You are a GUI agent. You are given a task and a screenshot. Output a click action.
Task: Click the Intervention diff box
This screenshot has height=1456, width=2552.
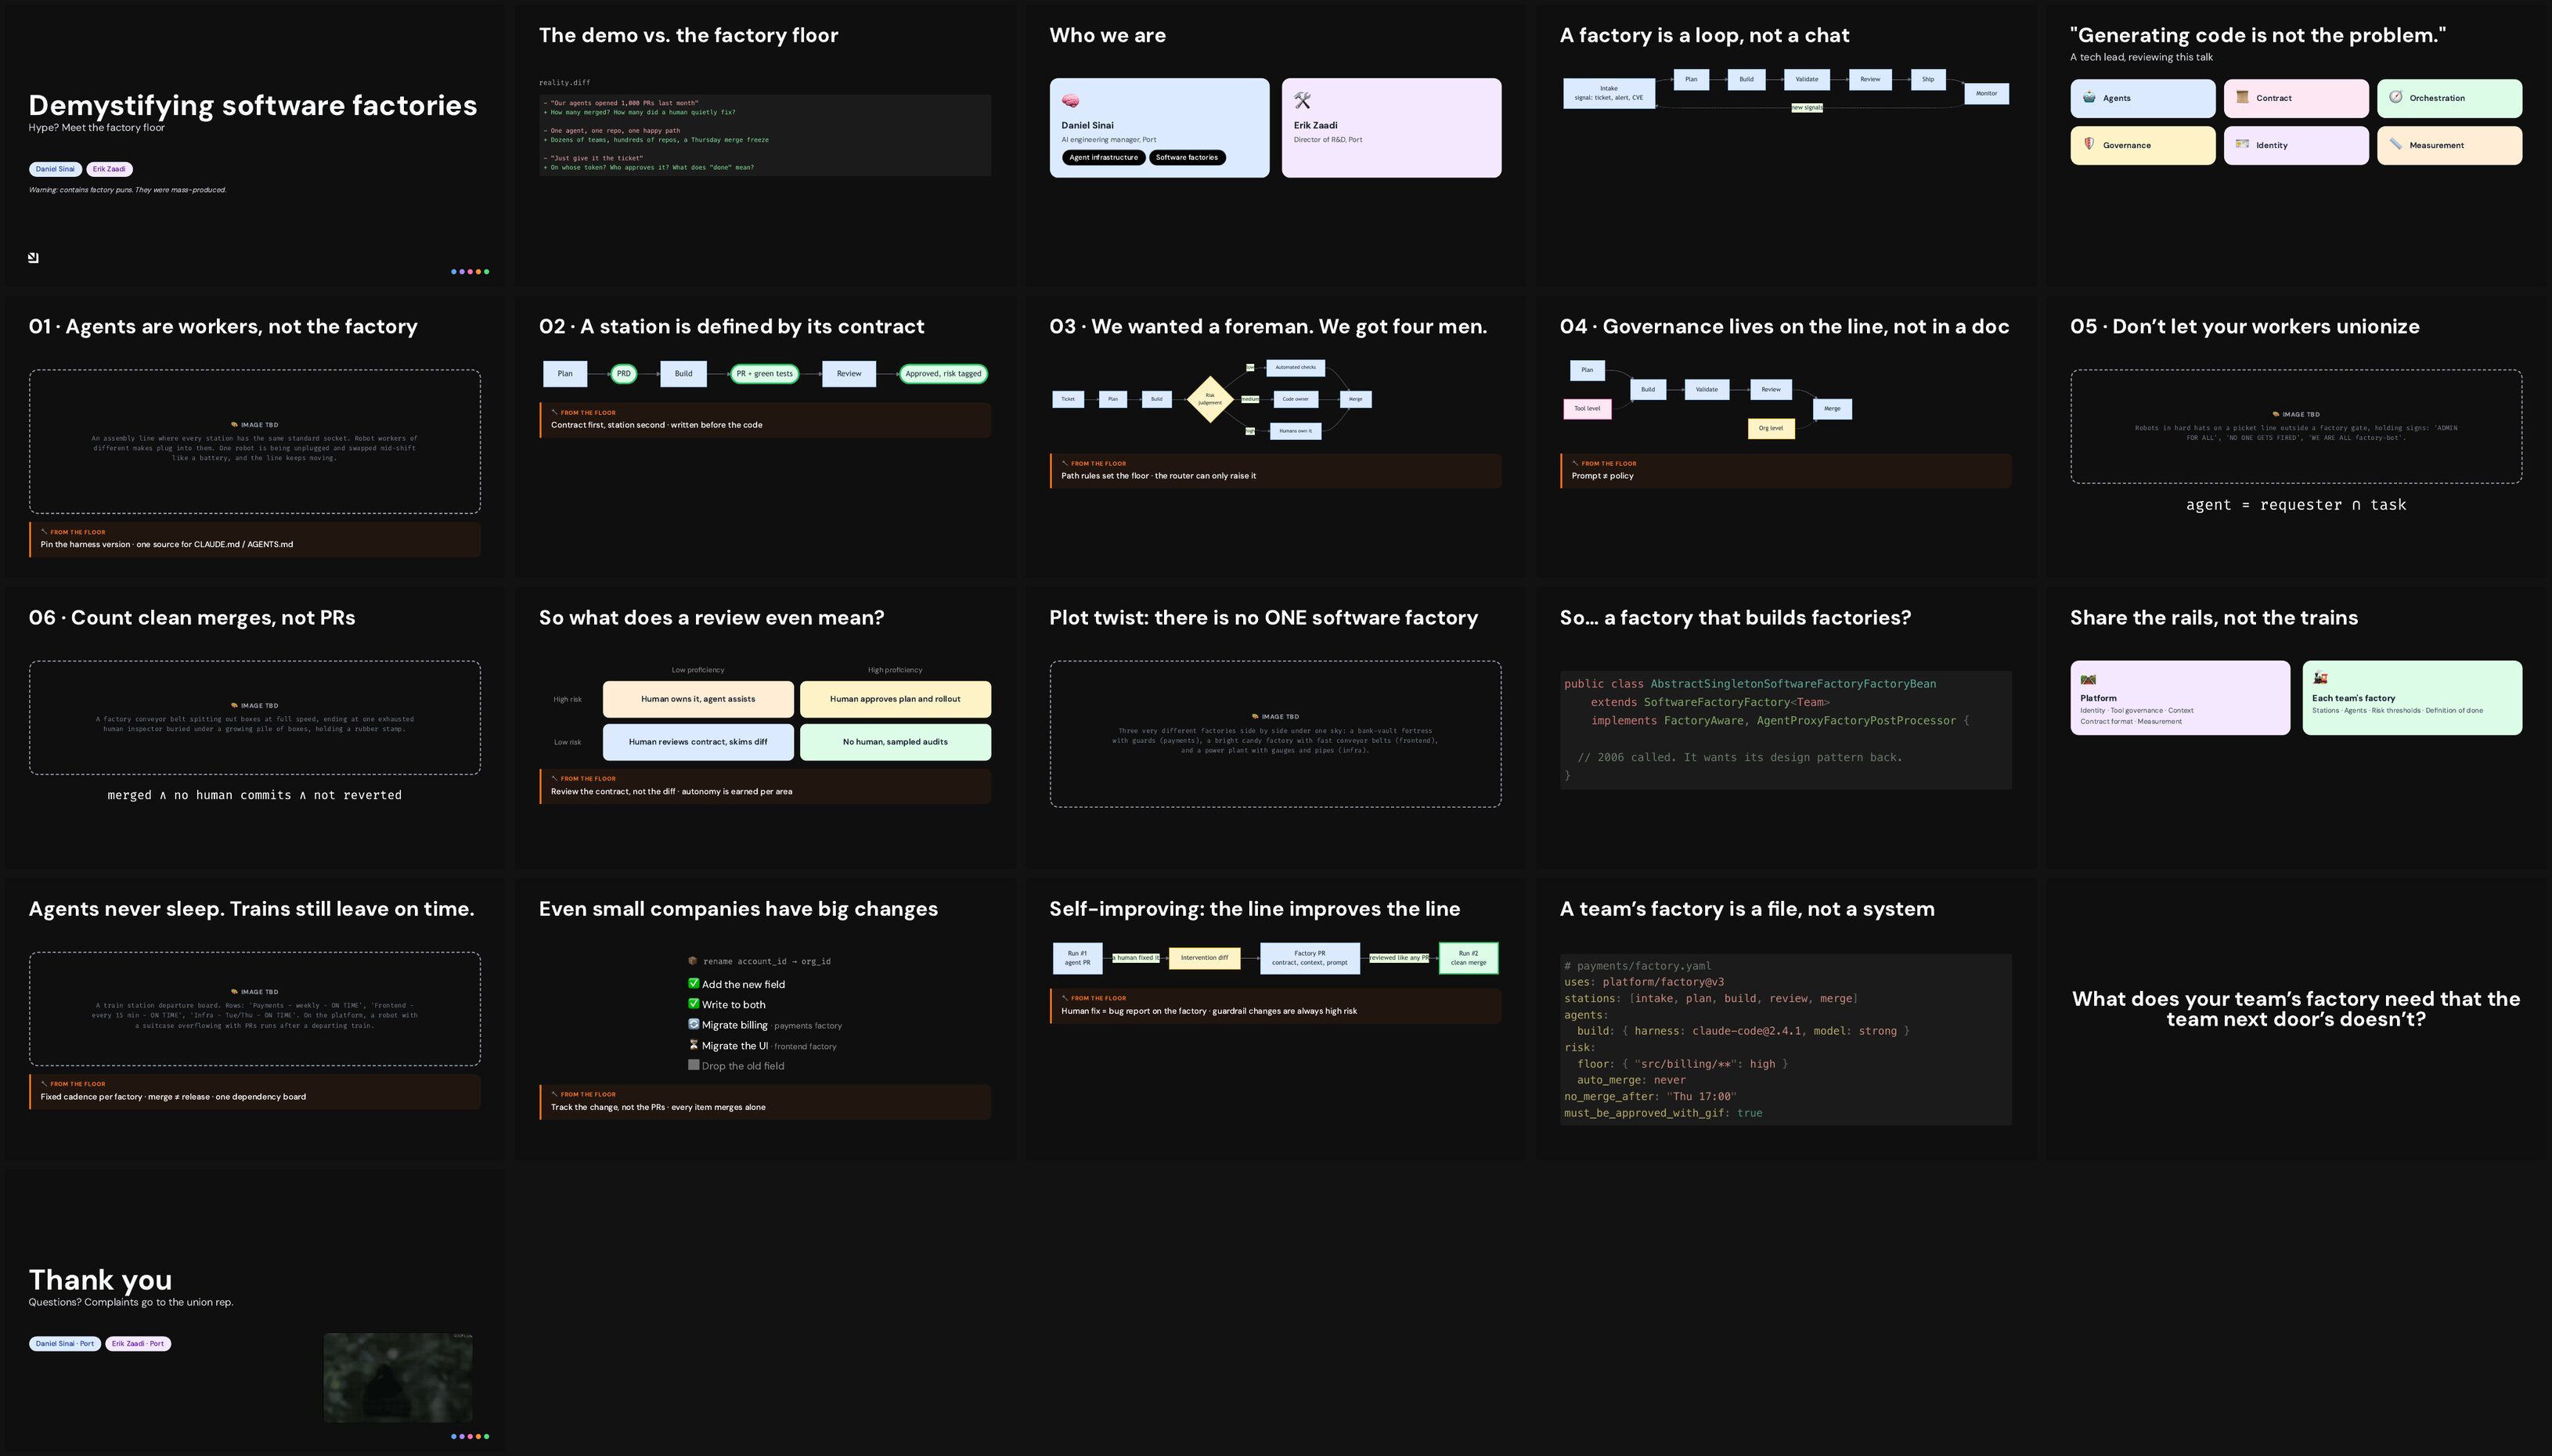point(1204,958)
